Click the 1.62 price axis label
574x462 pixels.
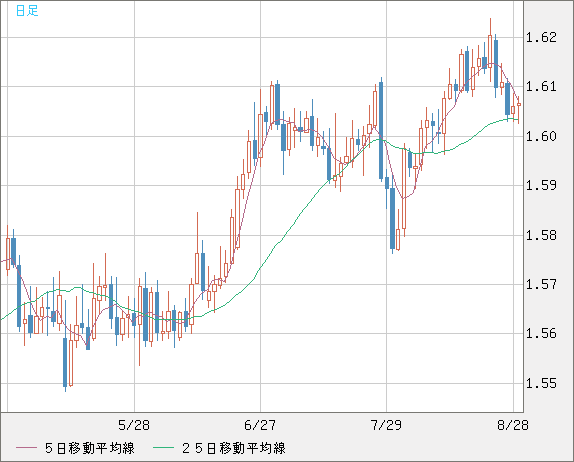click(541, 37)
